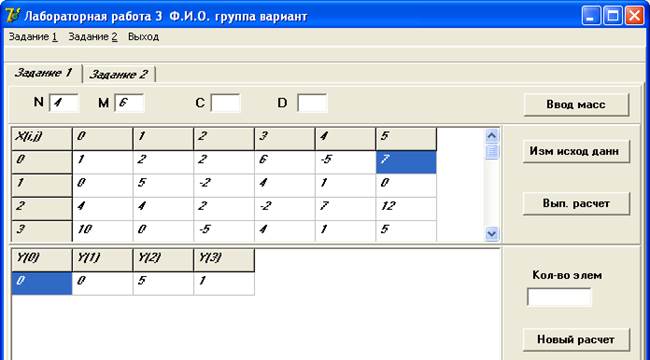Click the Вып. расчет button

point(576,203)
